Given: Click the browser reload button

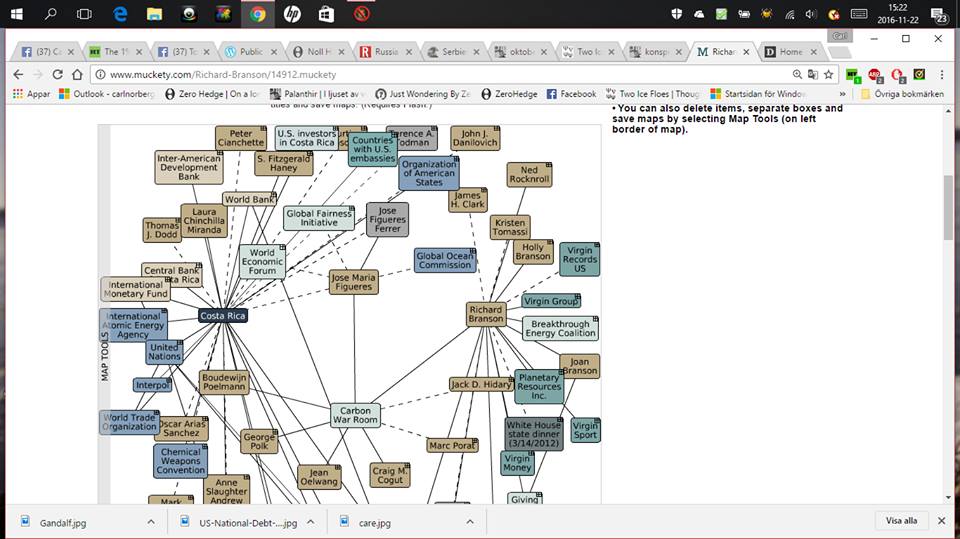Looking at the screenshot, I should coord(58,74).
